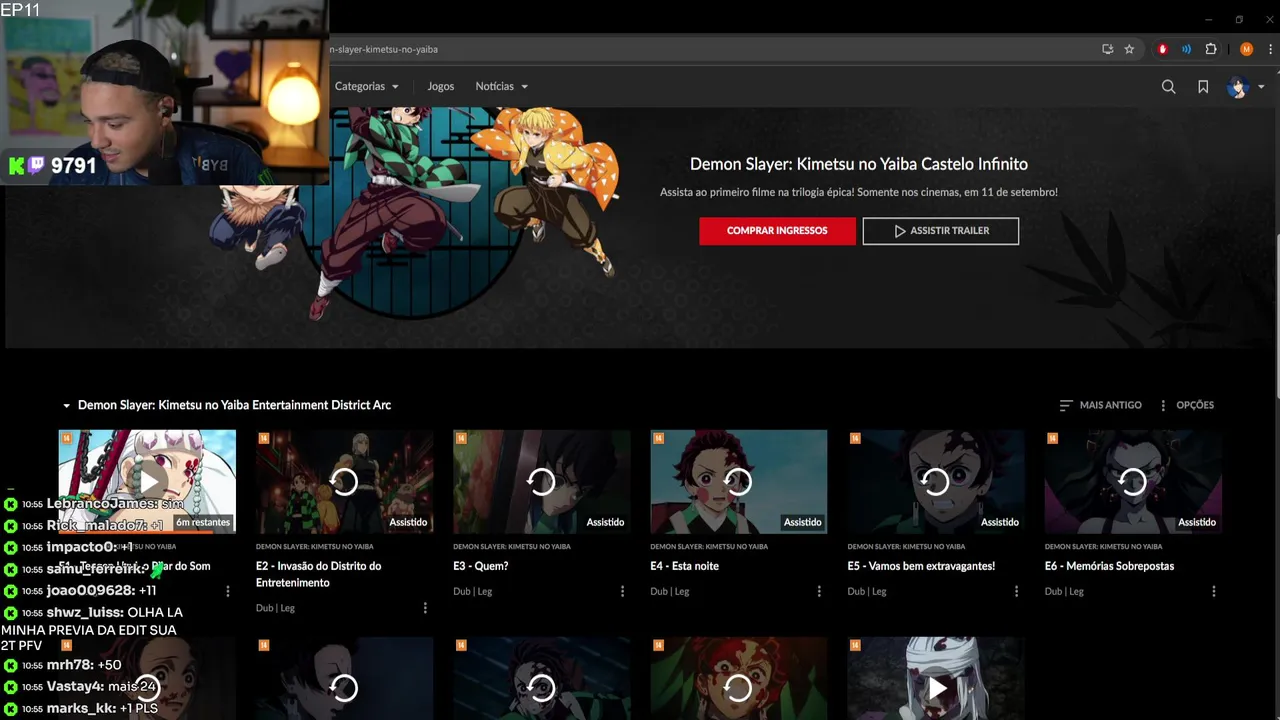Image resolution: width=1280 pixels, height=720 pixels.
Task: Click series name above E3 - Quem?
Action: 511,547
